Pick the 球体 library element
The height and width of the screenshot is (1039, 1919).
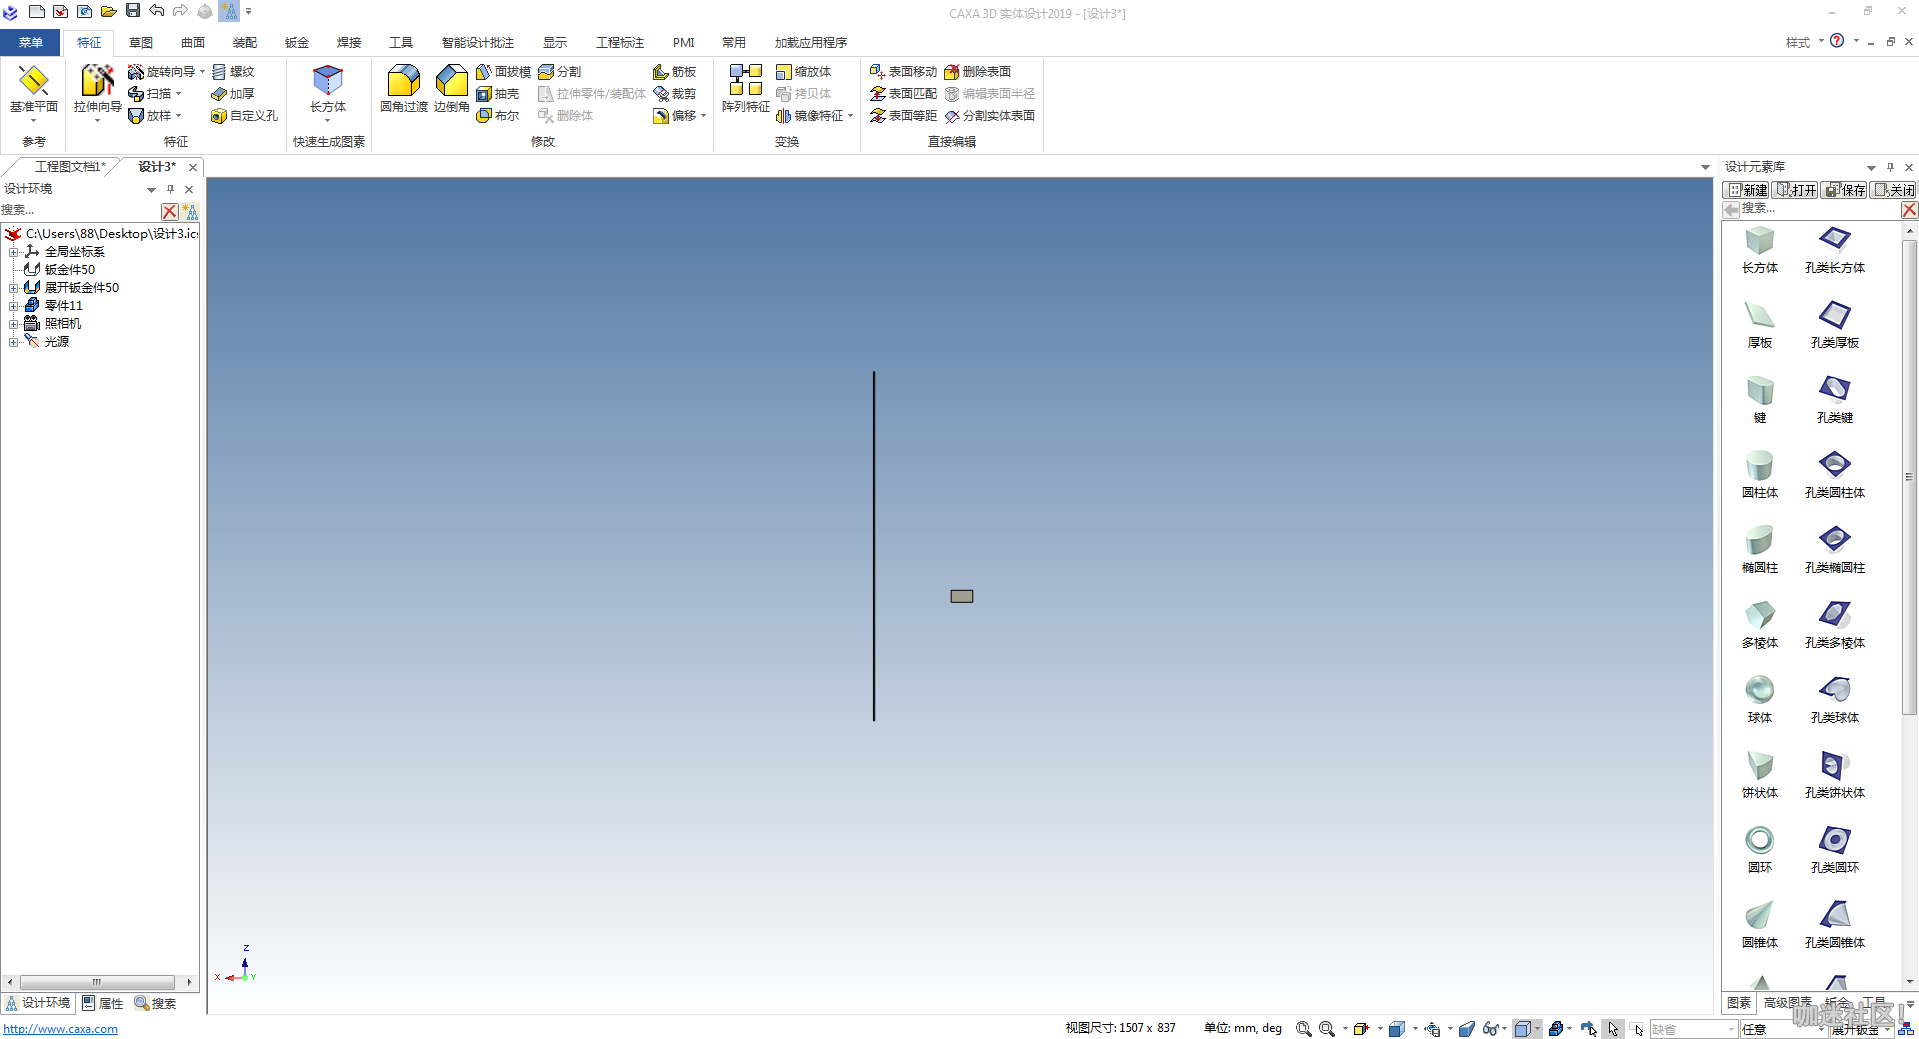(1760, 699)
